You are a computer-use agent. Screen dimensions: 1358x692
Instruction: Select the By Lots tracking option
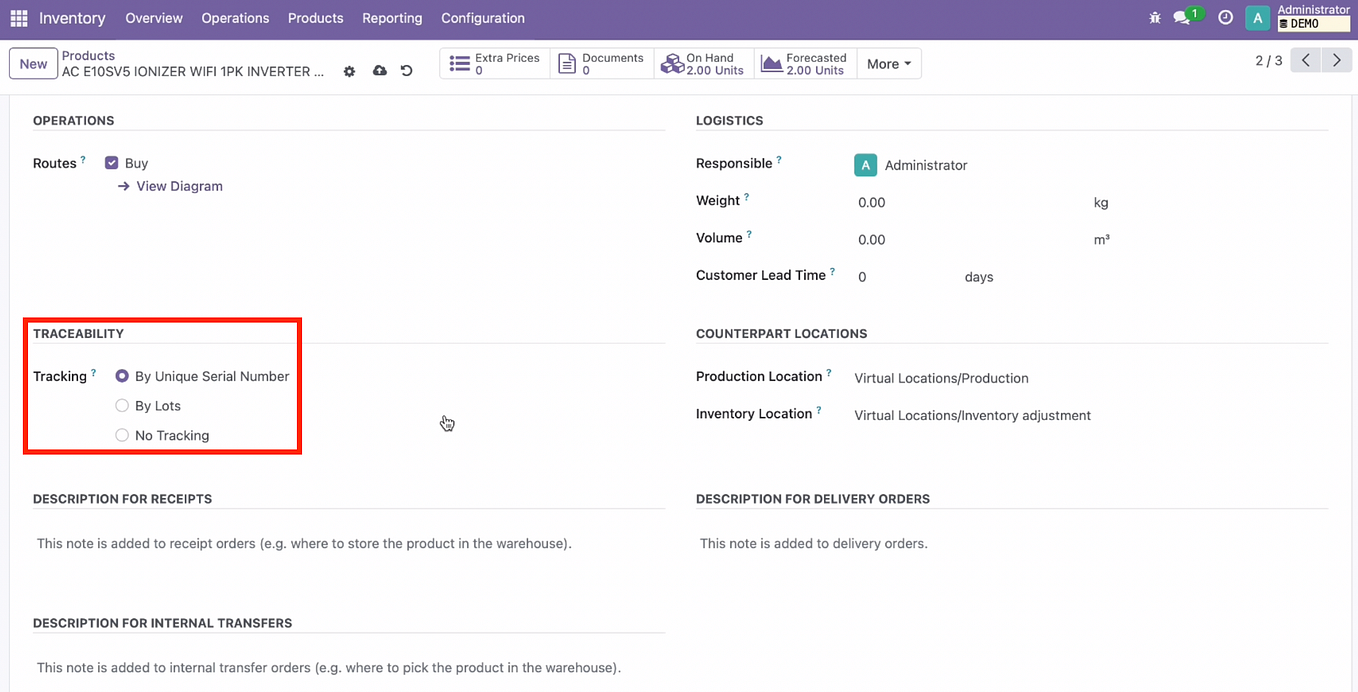click(121, 406)
